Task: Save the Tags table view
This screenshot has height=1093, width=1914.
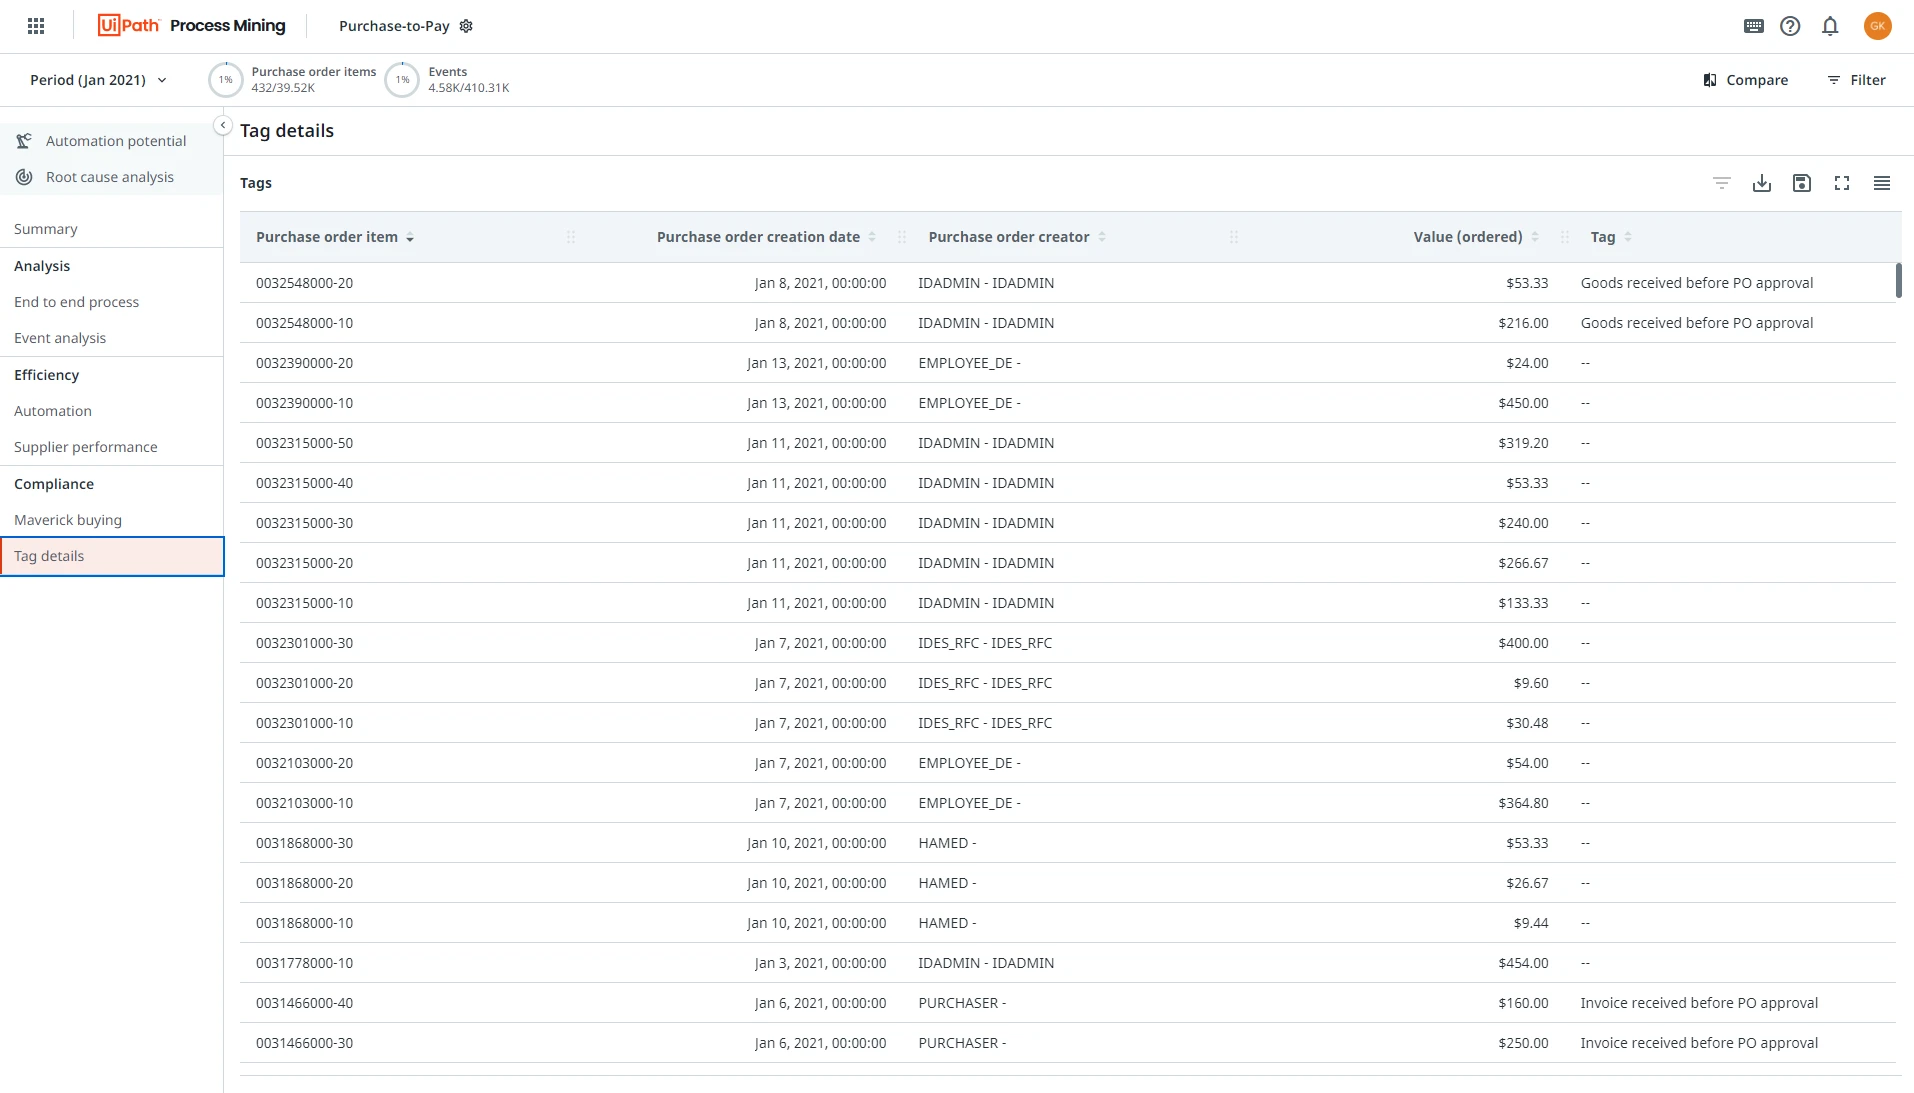Action: pyautogui.click(x=1802, y=183)
